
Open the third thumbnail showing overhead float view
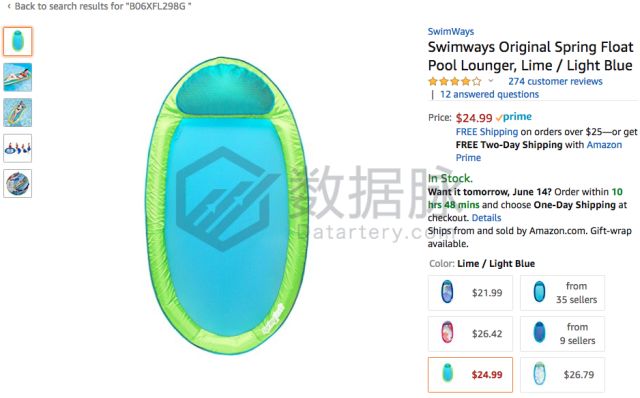click(18, 113)
